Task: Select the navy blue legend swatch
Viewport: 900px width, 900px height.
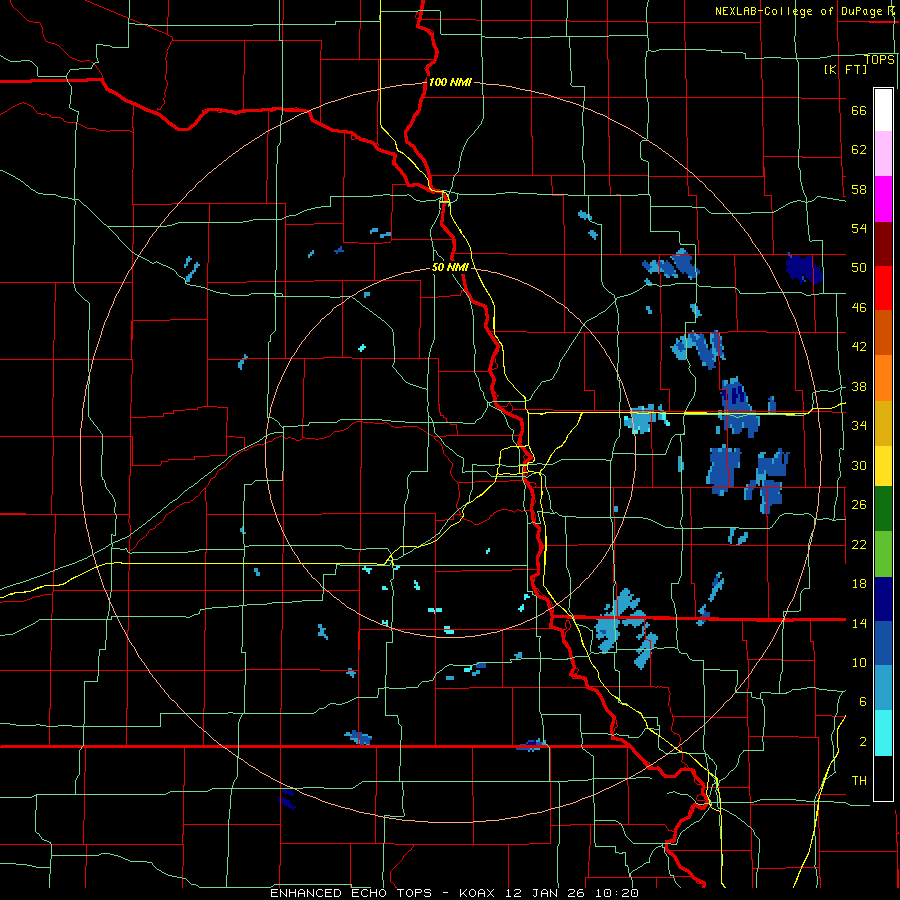Action: 883,599
